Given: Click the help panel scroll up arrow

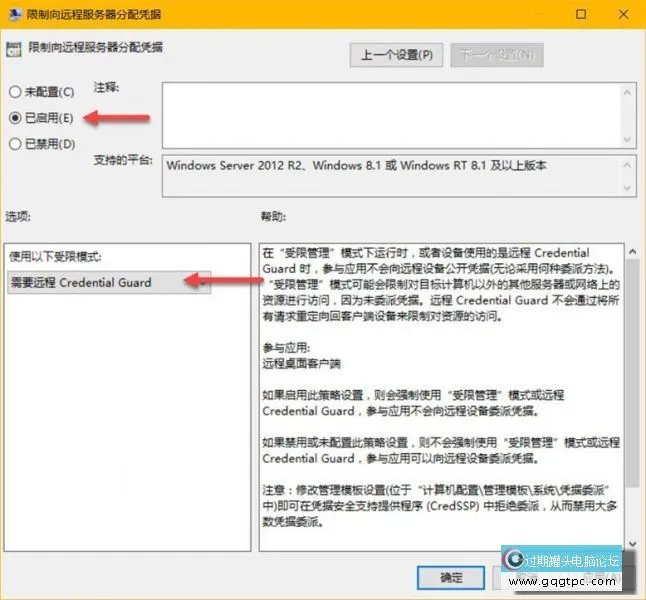Looking at the screenshot, I should [632, 251].
